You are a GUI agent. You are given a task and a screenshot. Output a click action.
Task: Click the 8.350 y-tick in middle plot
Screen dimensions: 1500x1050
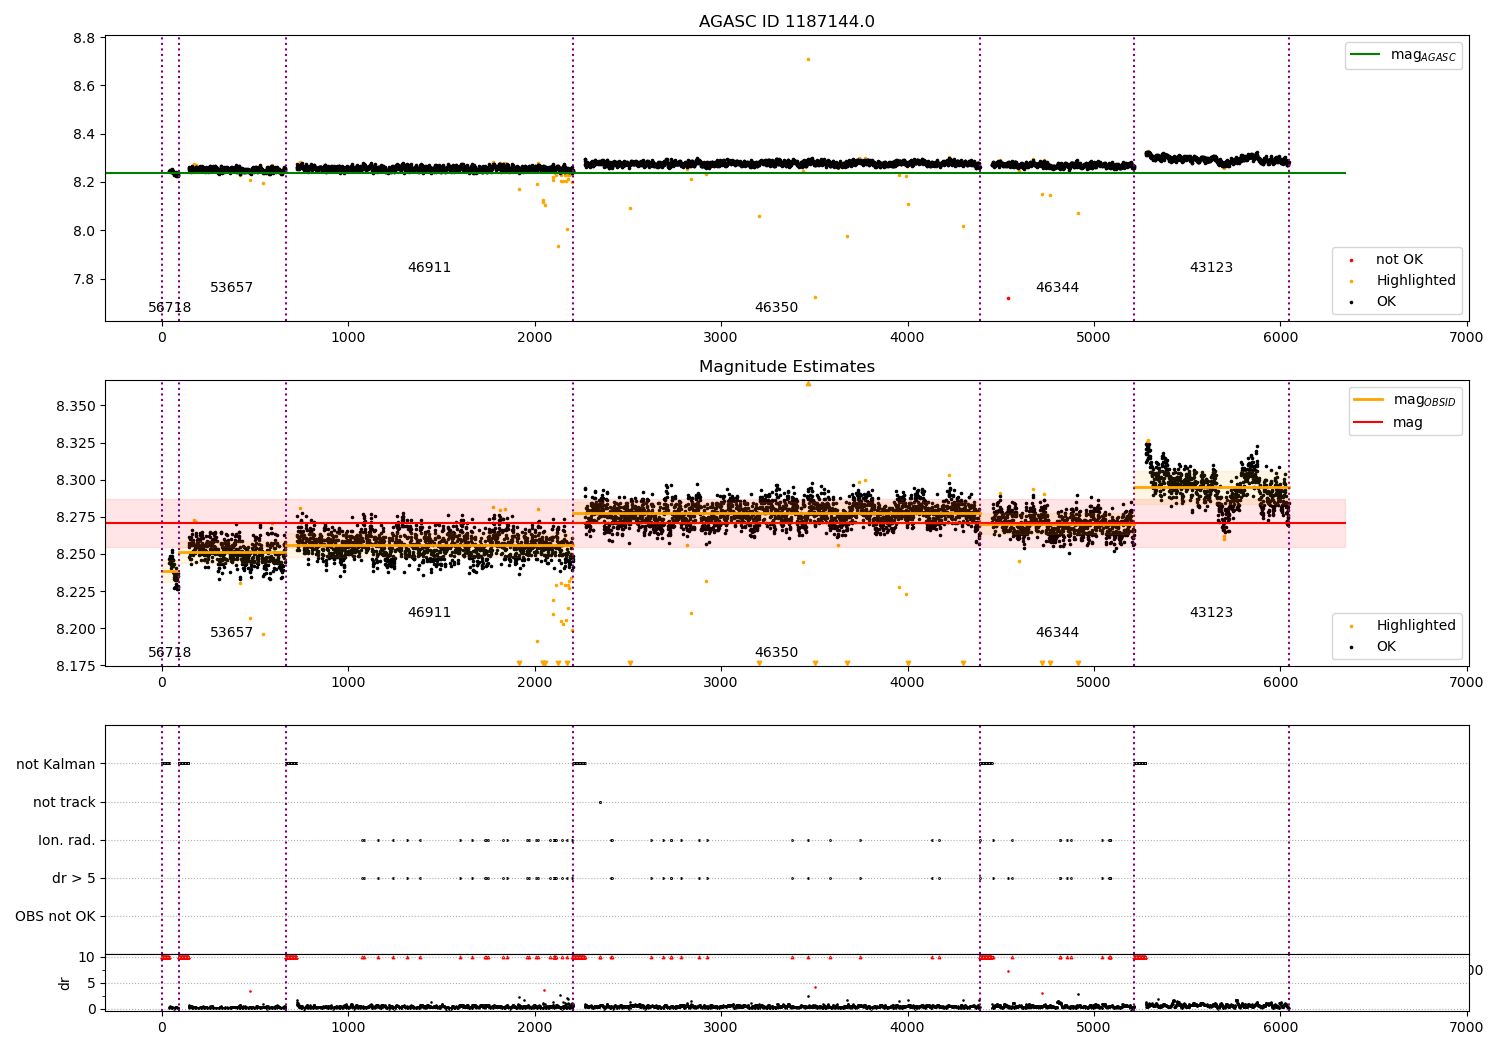click(x=76, y=407)
